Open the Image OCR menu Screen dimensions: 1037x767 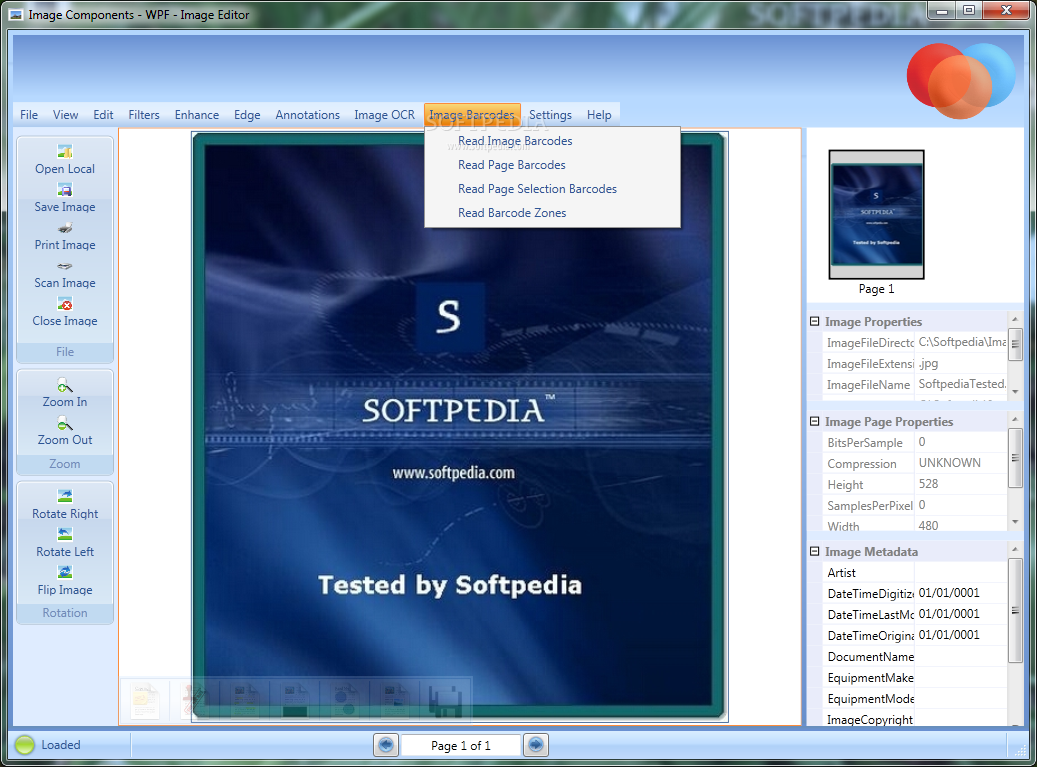point(384,114)
